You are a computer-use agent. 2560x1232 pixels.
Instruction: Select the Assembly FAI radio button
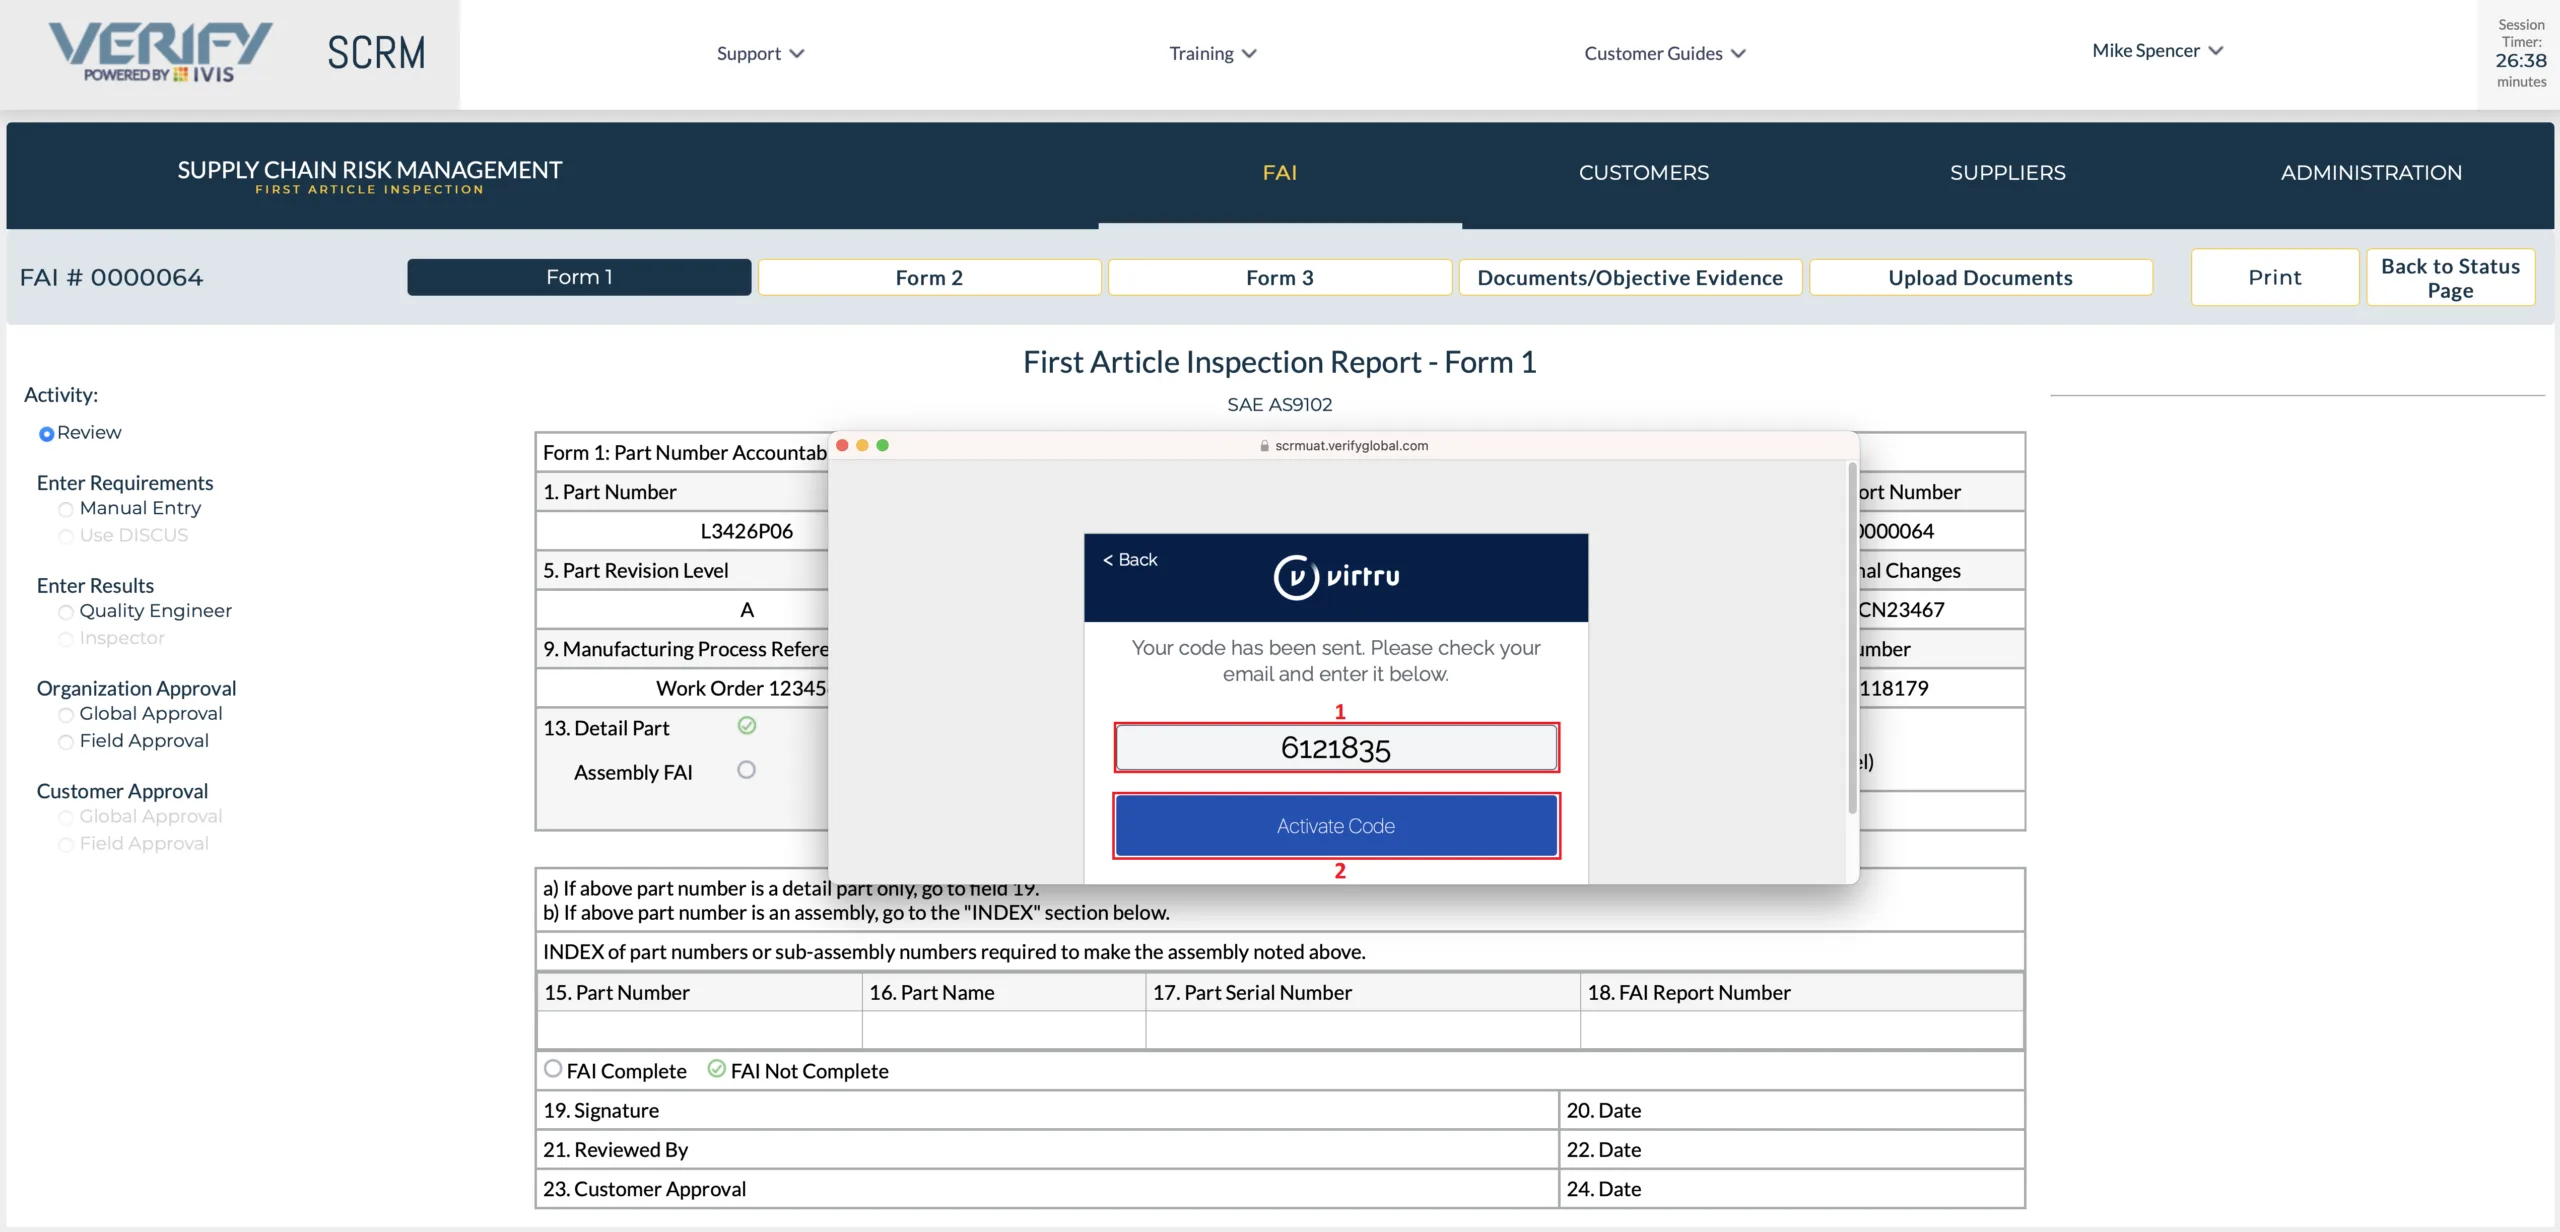[x=746, y=770]
